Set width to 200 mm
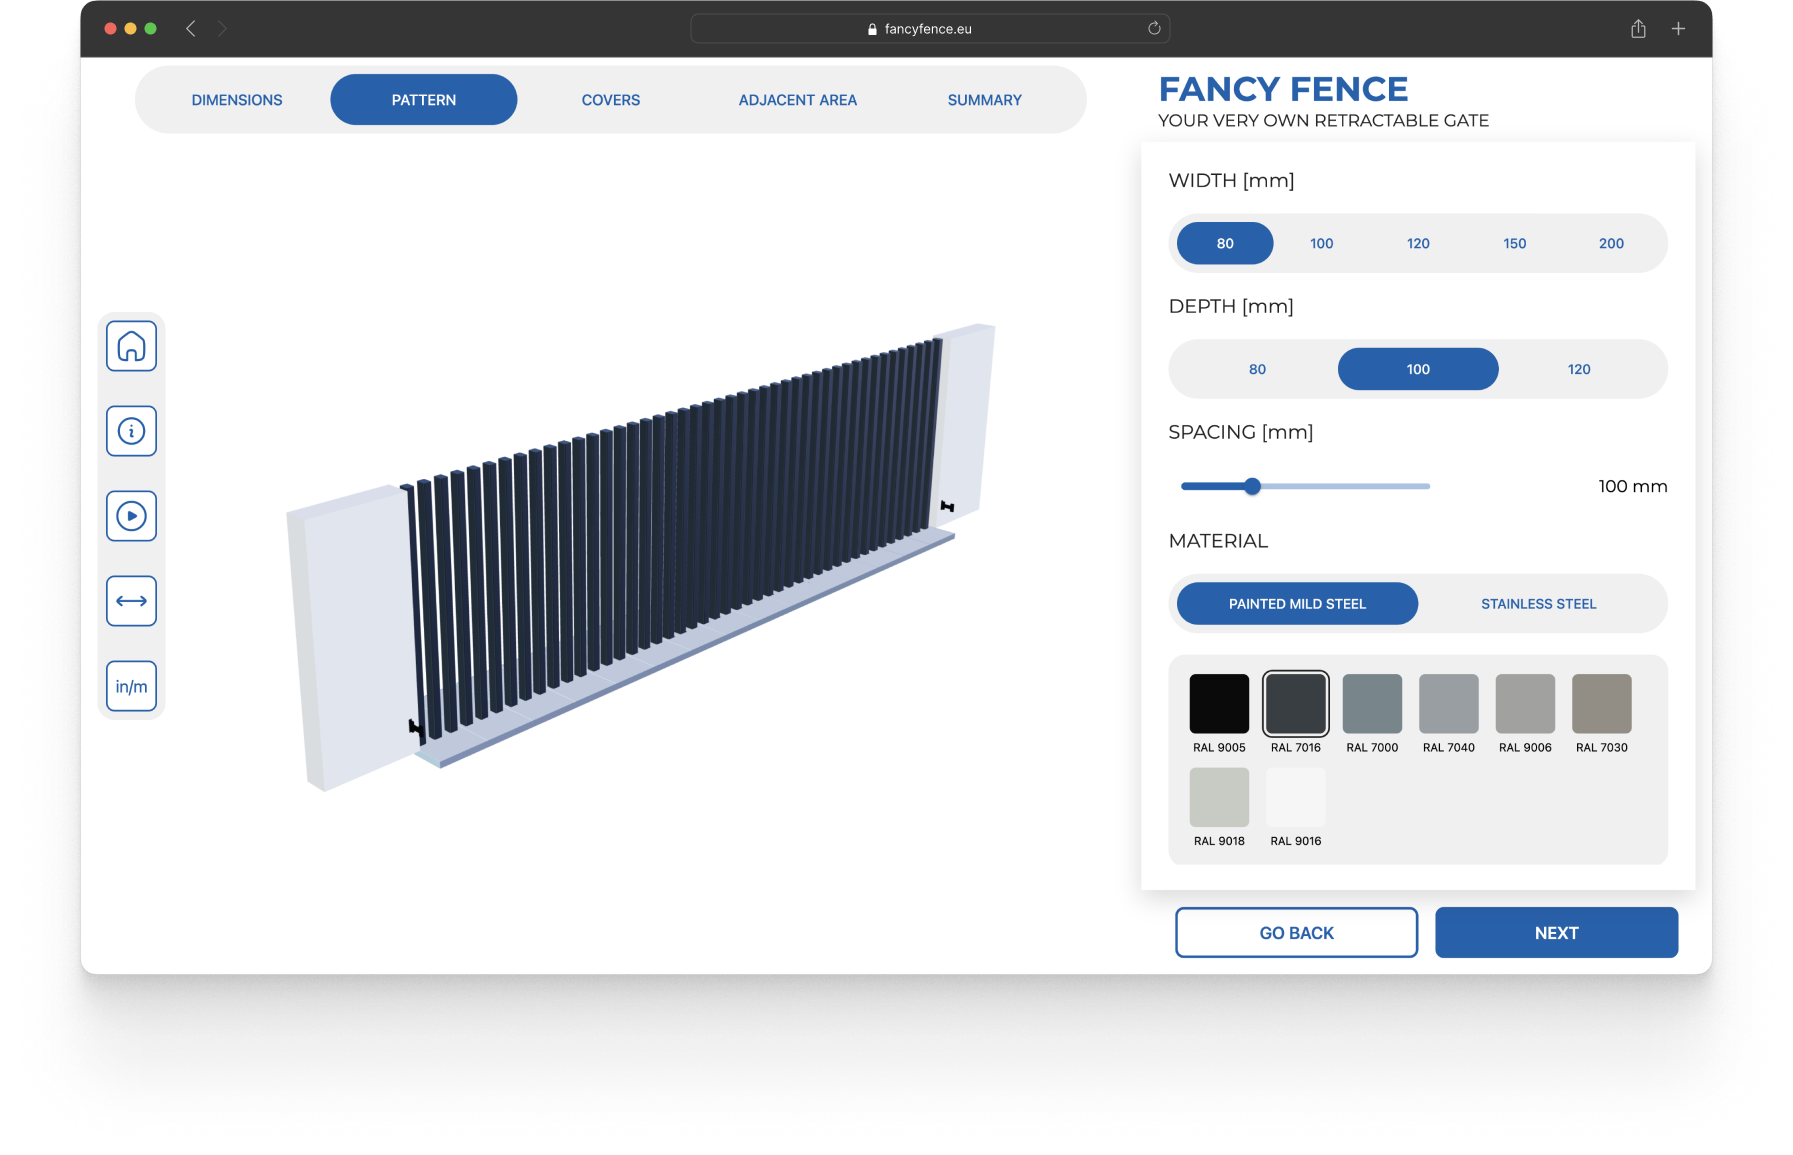 click(x=1611, y=243)
